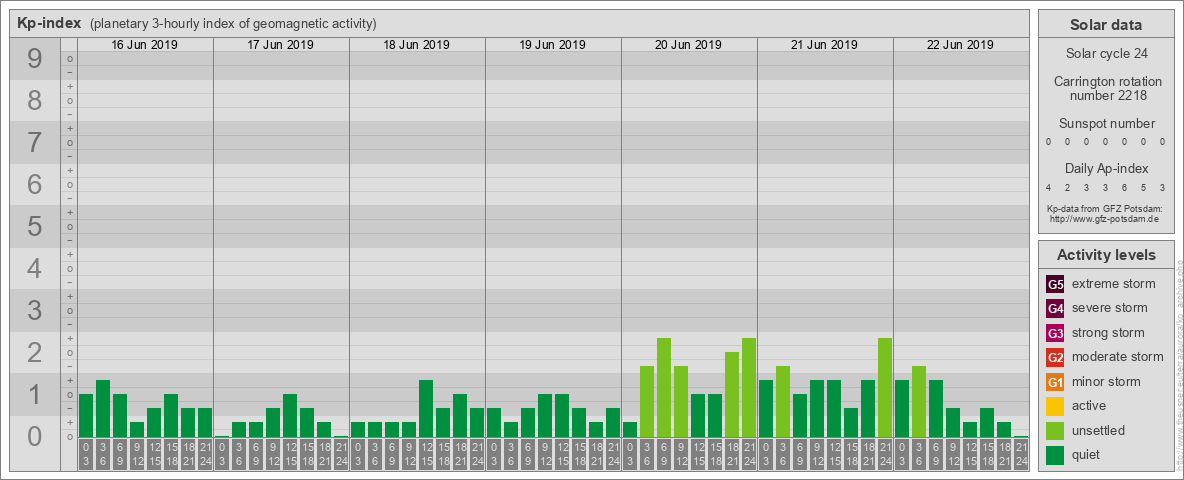Select the dark green quiet swatch
Screen dimensions: 1184x480
tap(1055, 454)
